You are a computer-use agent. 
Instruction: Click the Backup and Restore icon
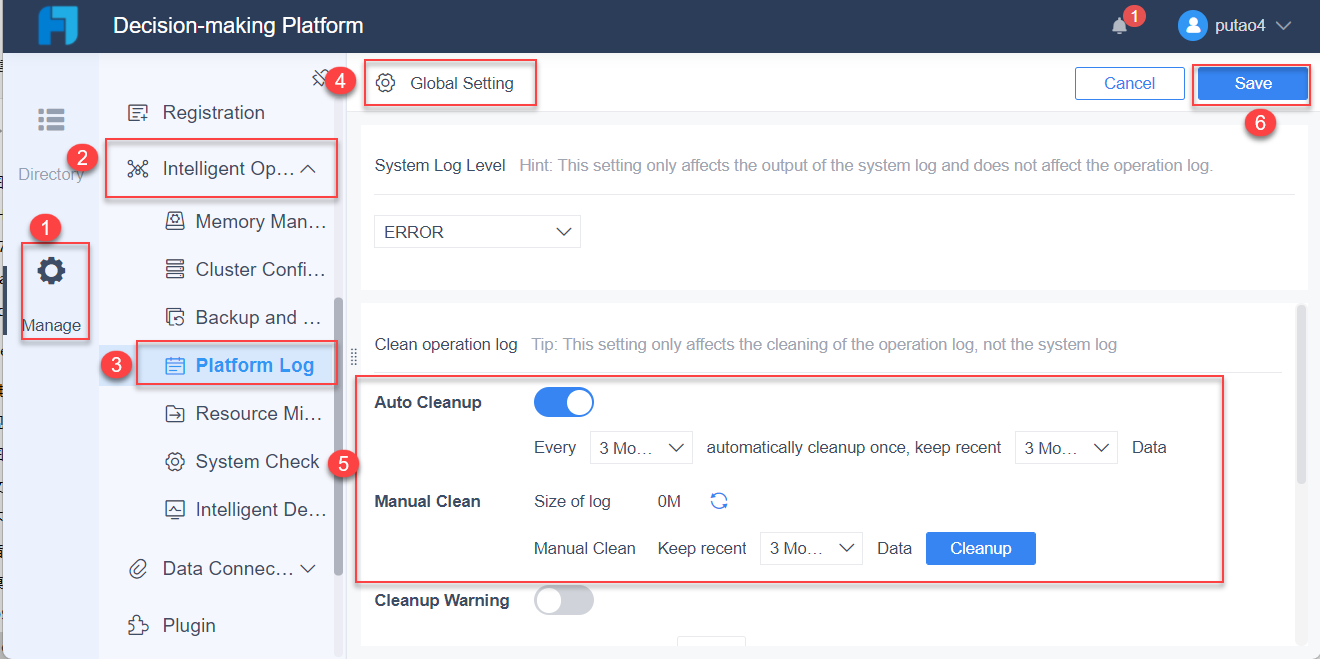pyautogui.click(x=175, y=317)
